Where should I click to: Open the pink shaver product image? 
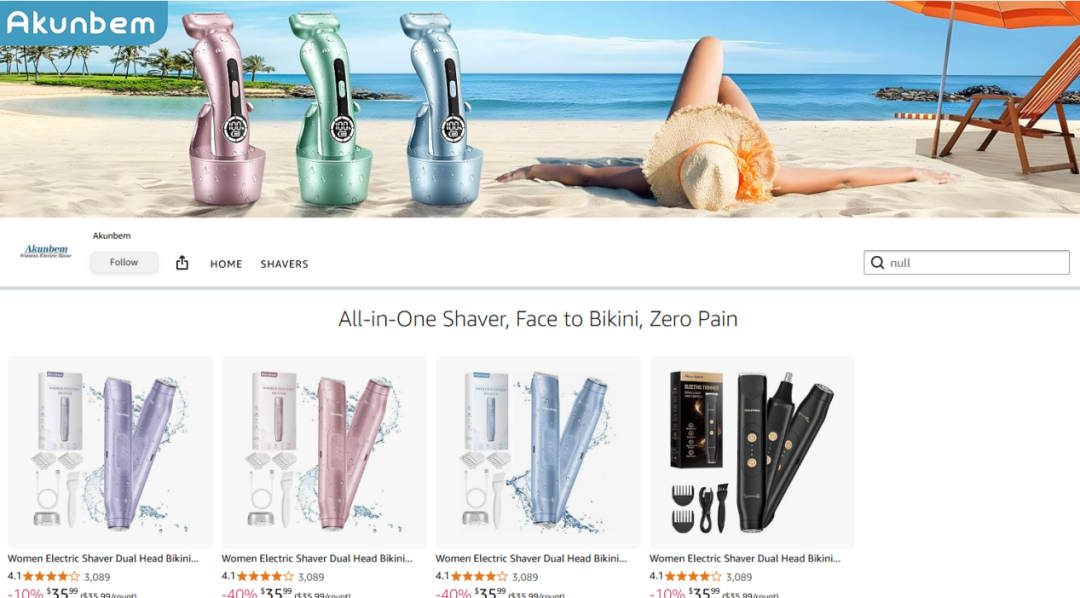point(324,452)
